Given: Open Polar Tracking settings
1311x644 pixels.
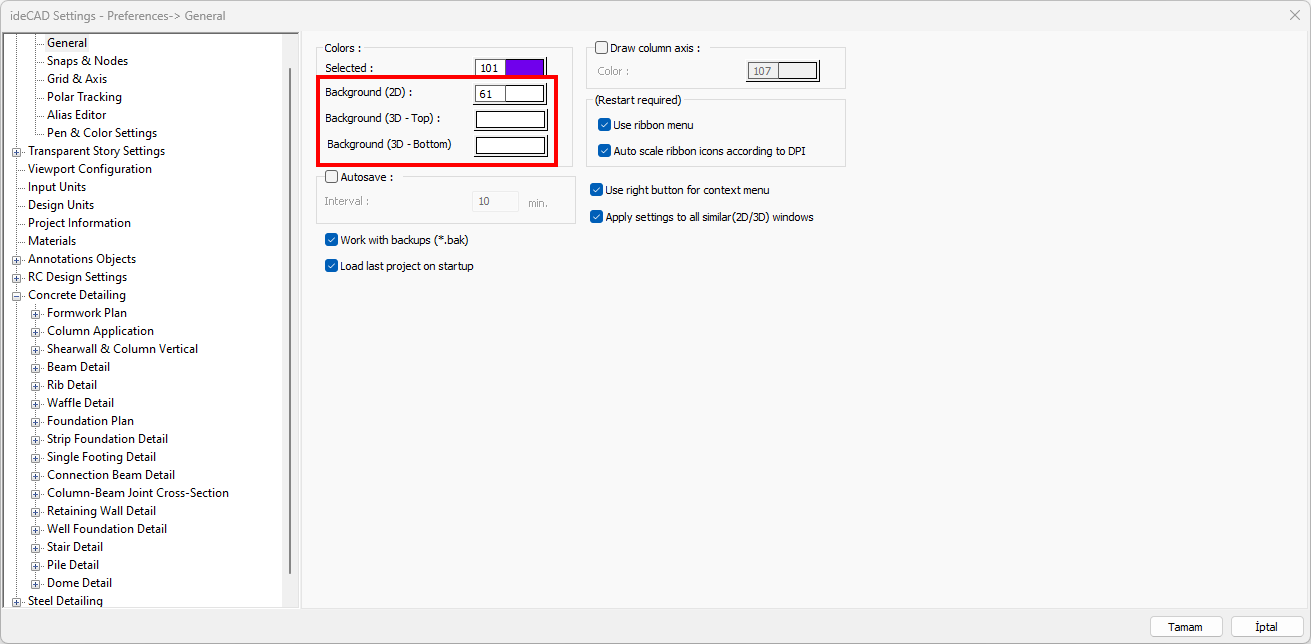Looking at the screenshot, I should point(84,97).
